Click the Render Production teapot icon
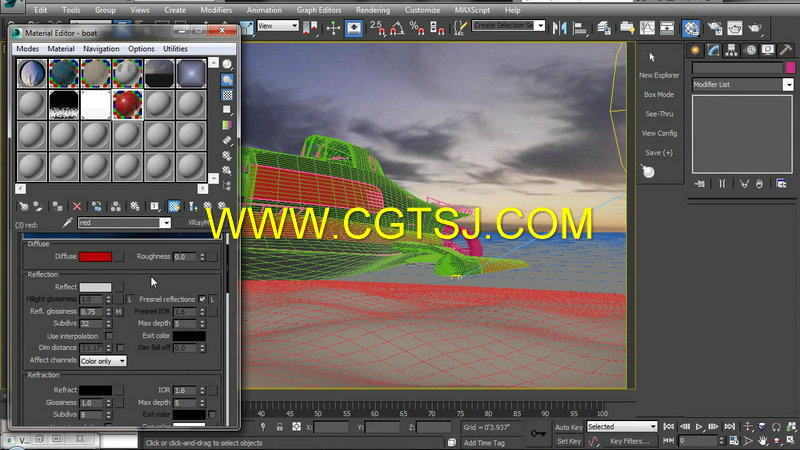Screen dimensions: 800x450 754,28
